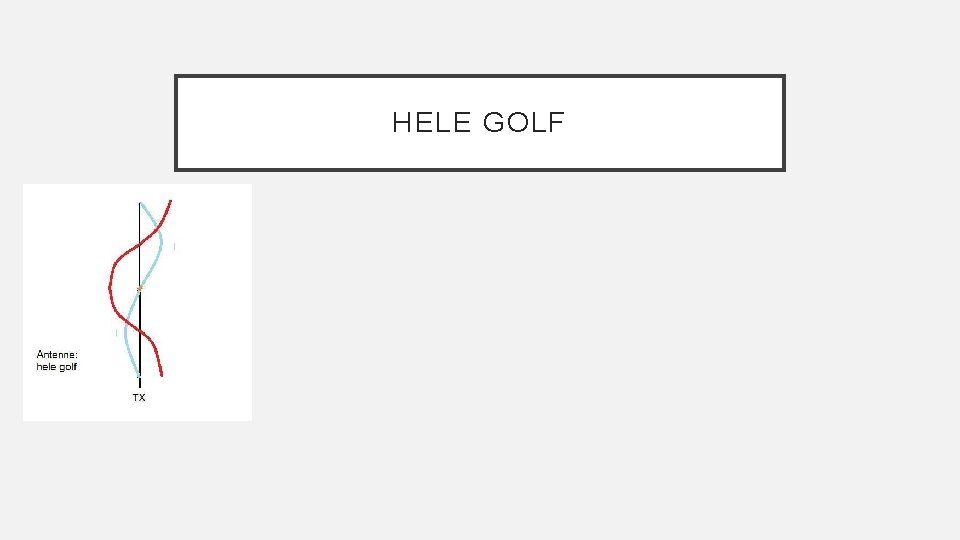Click the lowercase 'hele golf' diagram caption

click(x=57, y=367)
